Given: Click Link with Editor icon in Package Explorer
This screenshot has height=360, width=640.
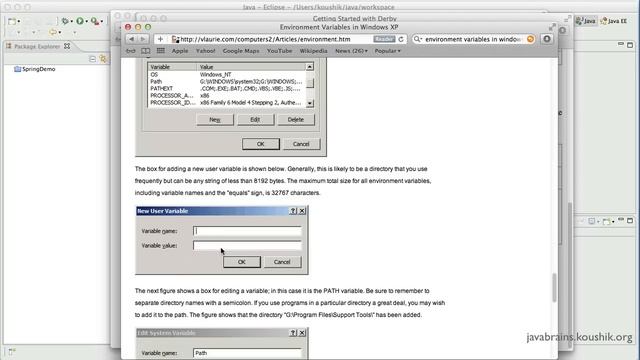Looking at the screenshot, I should coord(103,59).
